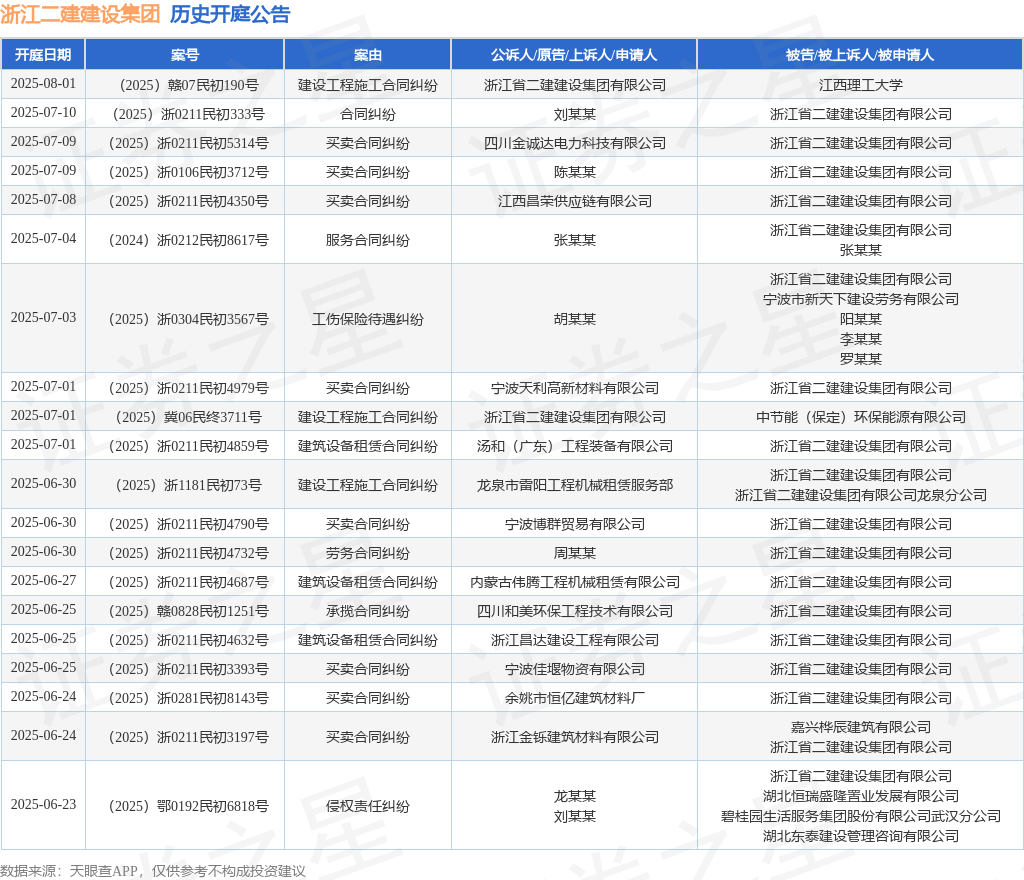Screen dimensions: 1024x880
Task: Click defendant 江西理工大学
Action: click(x=860, y=85)
